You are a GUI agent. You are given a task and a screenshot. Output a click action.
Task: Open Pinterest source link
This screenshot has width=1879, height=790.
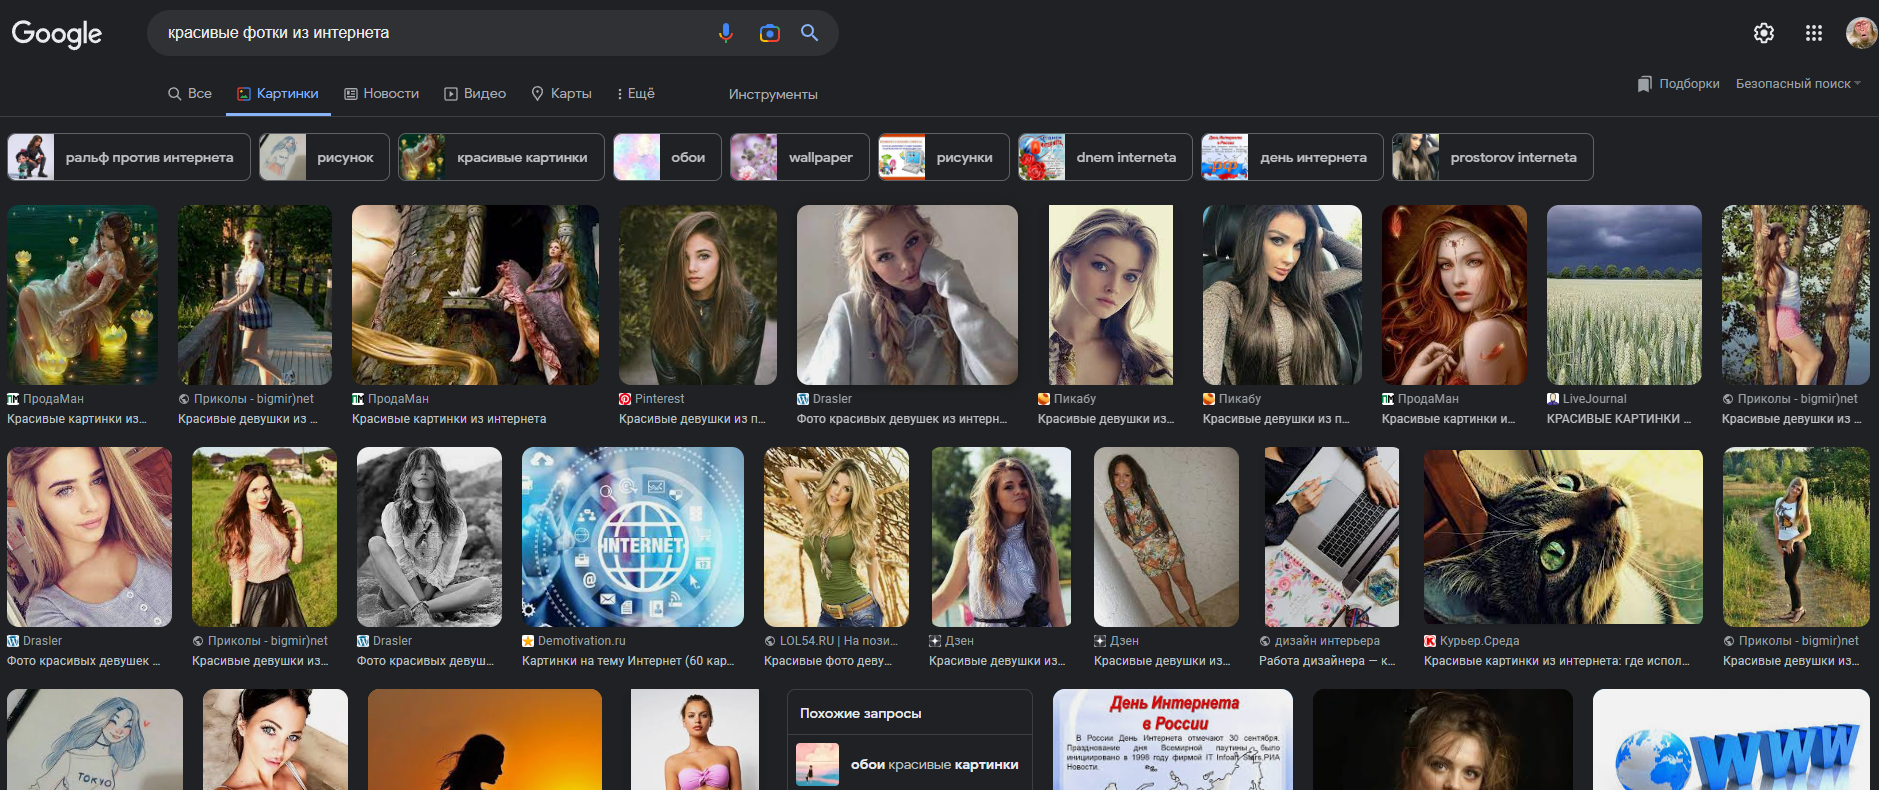click(652, 399)
